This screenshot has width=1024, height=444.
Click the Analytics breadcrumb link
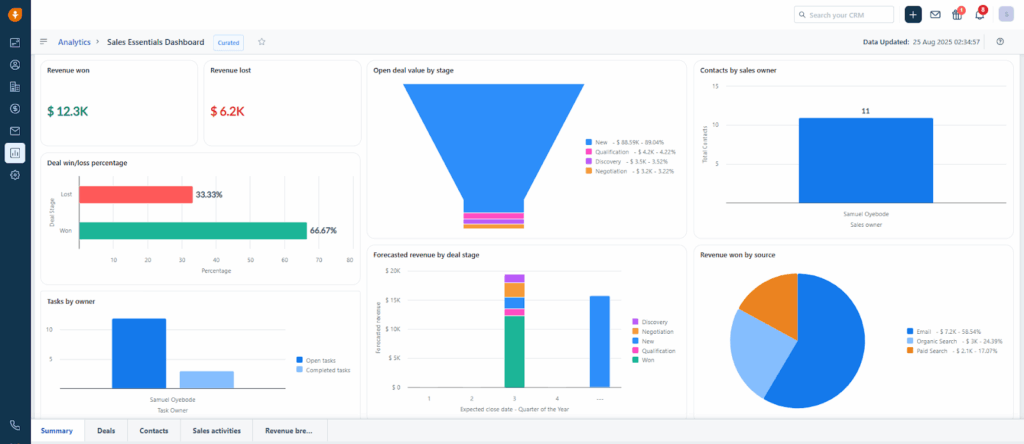coord(74,42)
